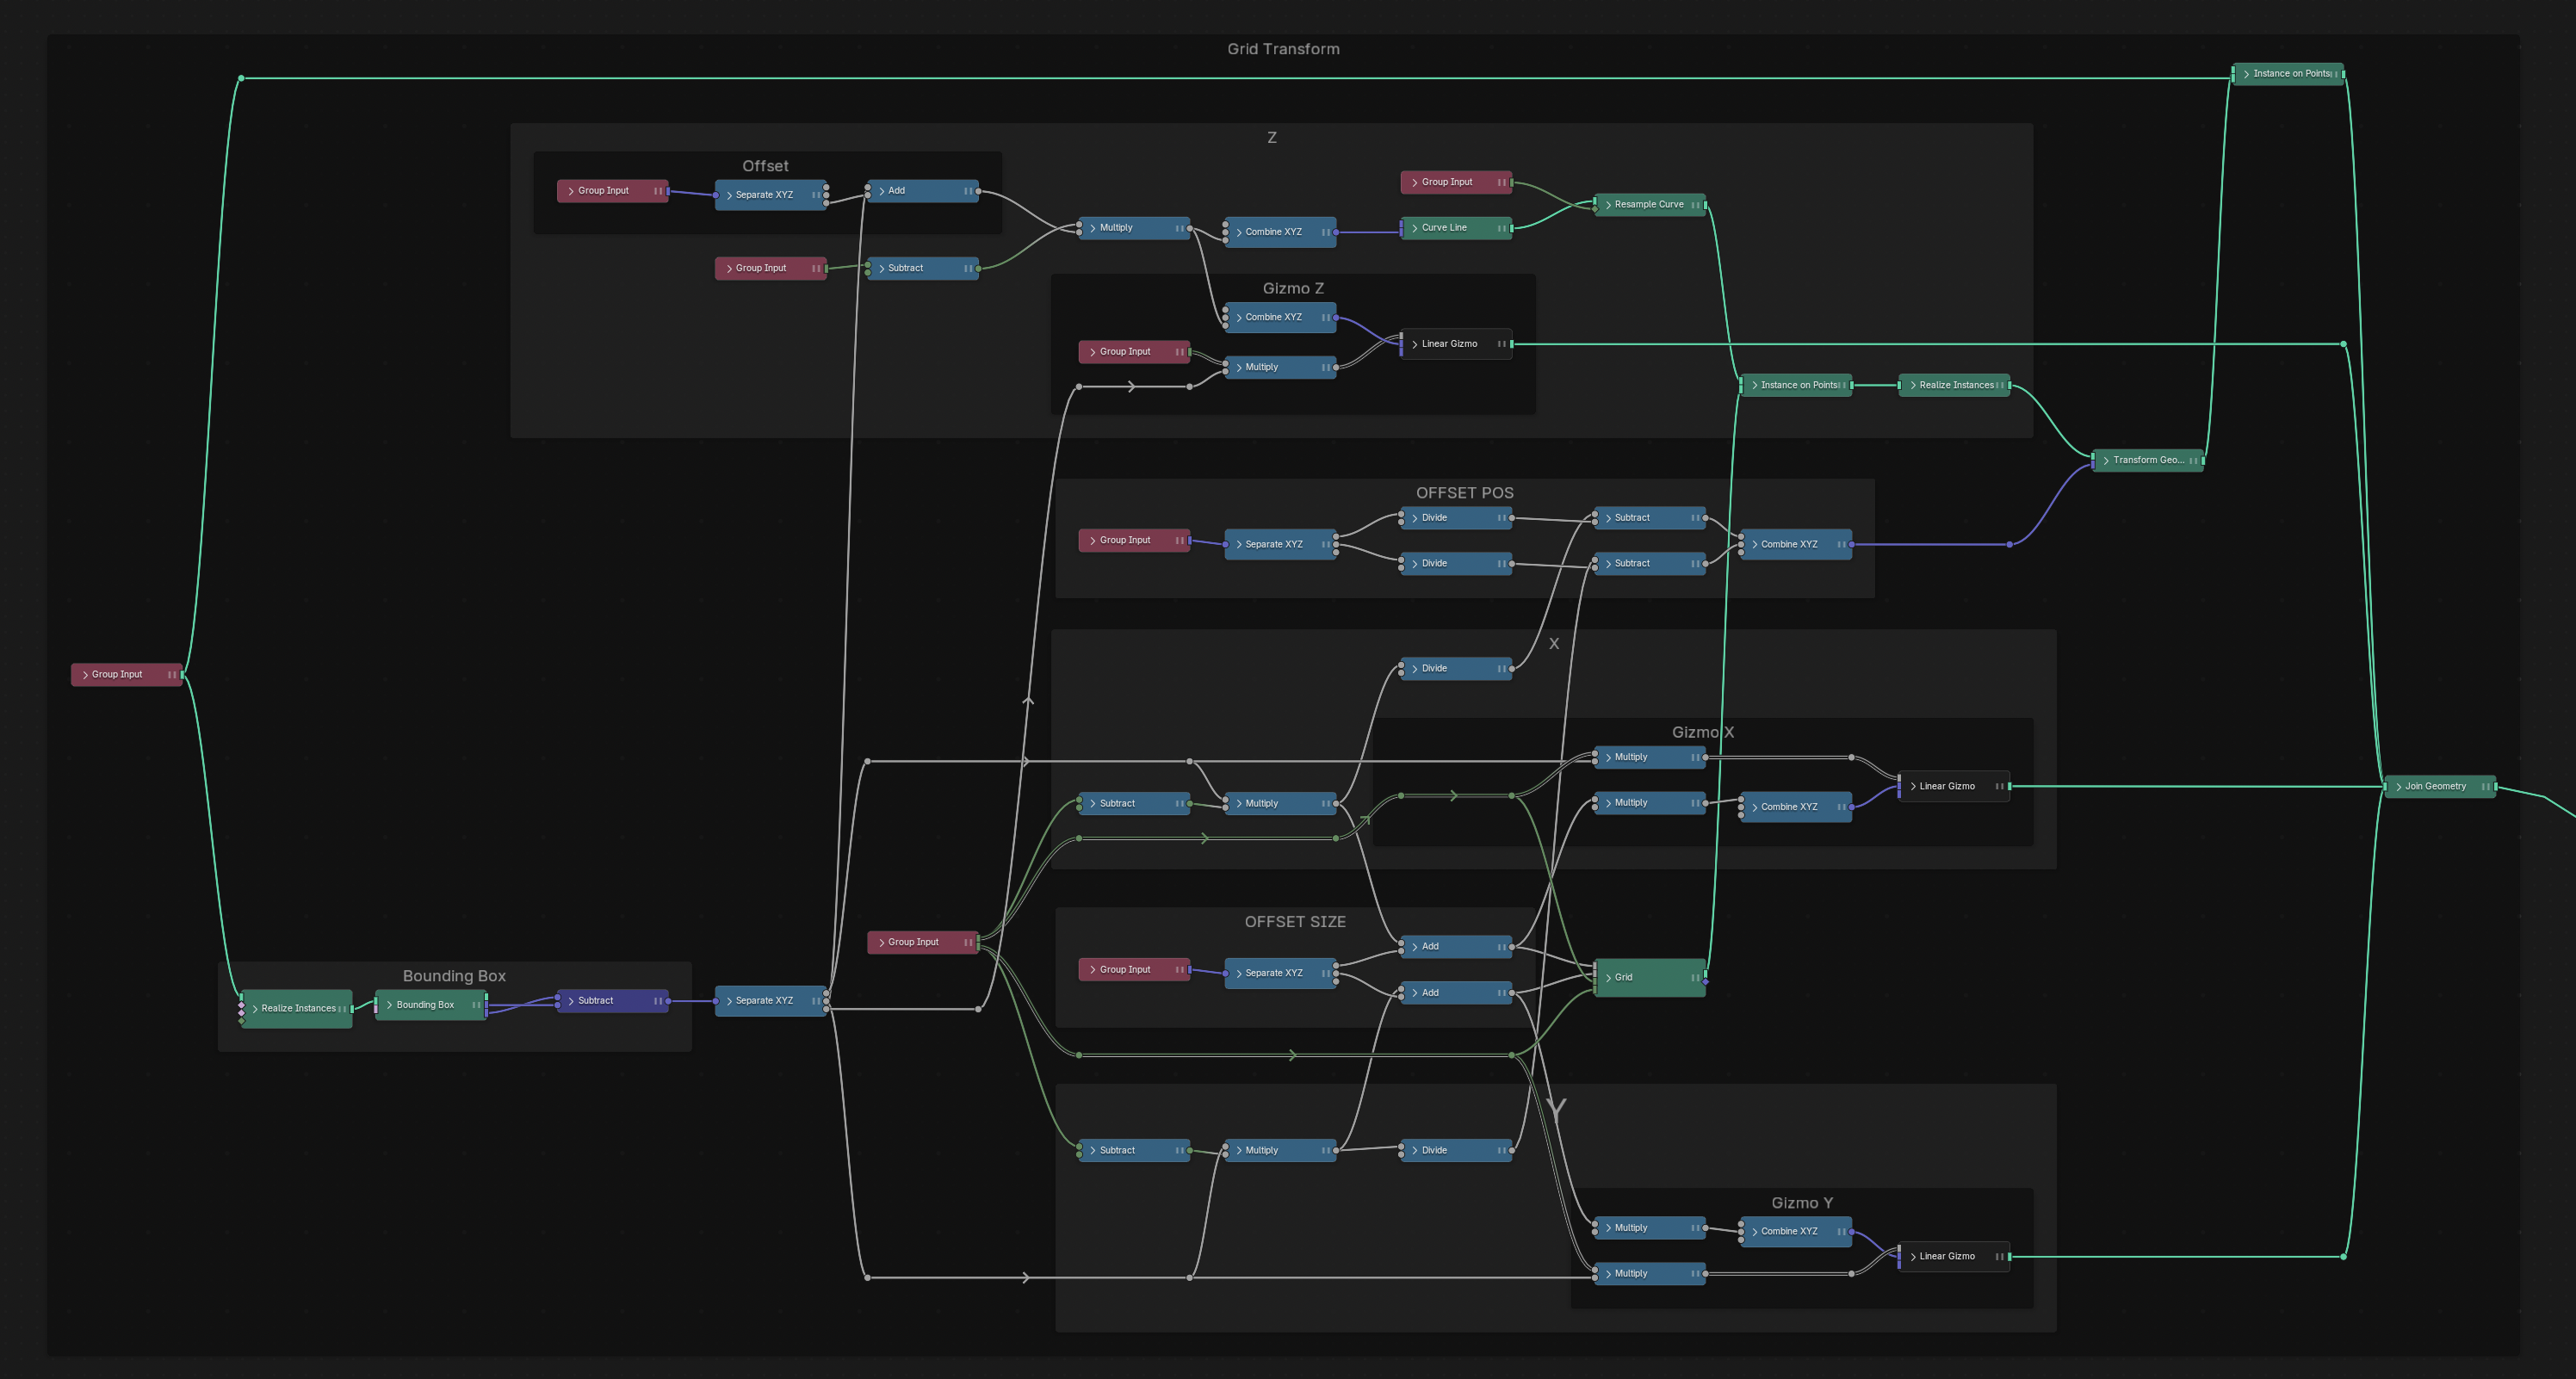
Task: Expand the Bounding Box node chevron
Action: (389, 1005)
